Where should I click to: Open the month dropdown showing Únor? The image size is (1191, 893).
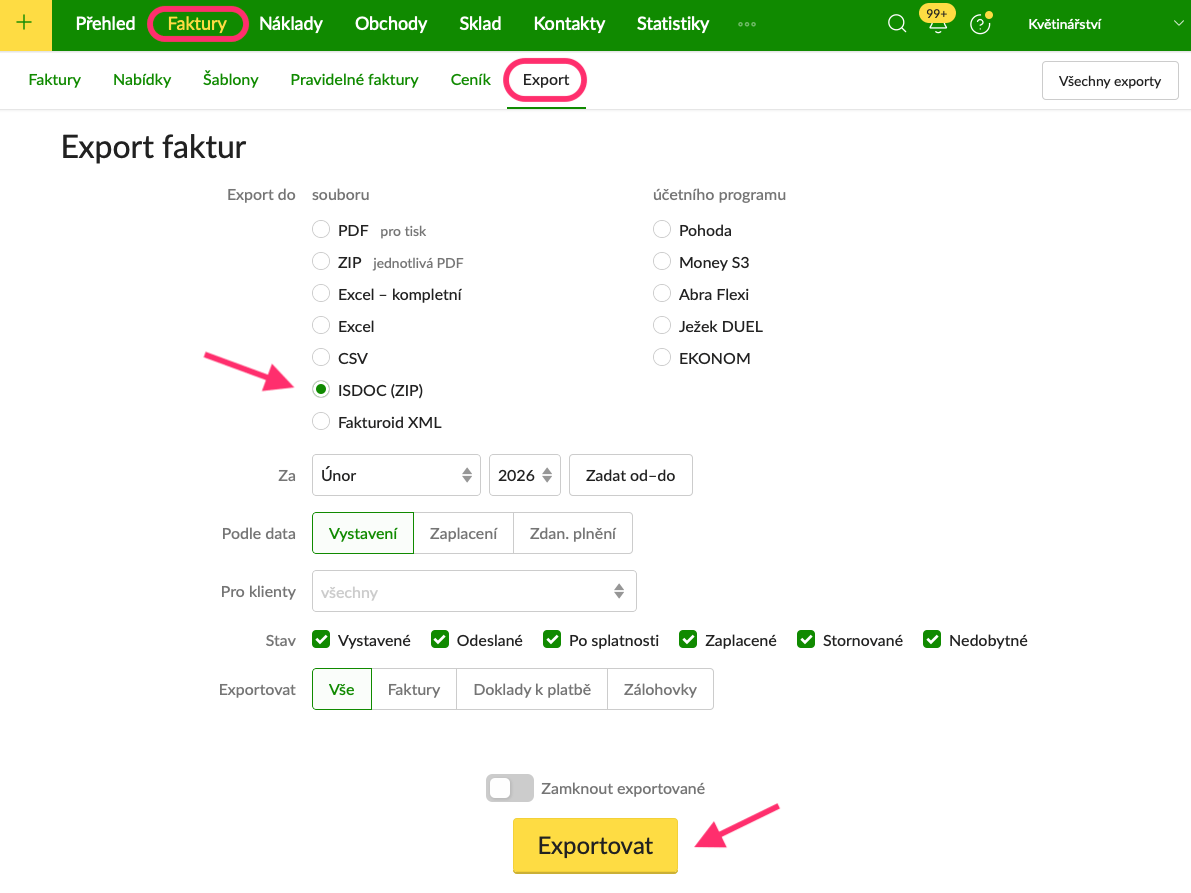click(x=397, y=475)
